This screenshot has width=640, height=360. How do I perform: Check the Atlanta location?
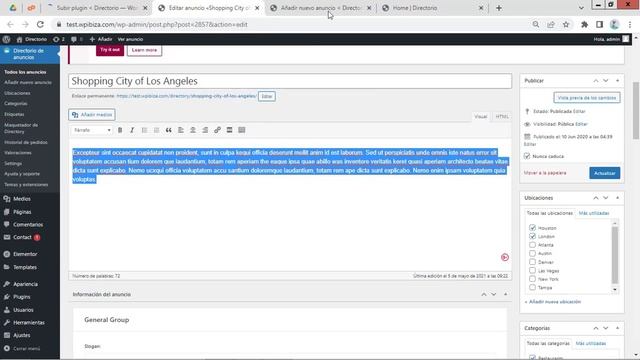coord(532,244)
